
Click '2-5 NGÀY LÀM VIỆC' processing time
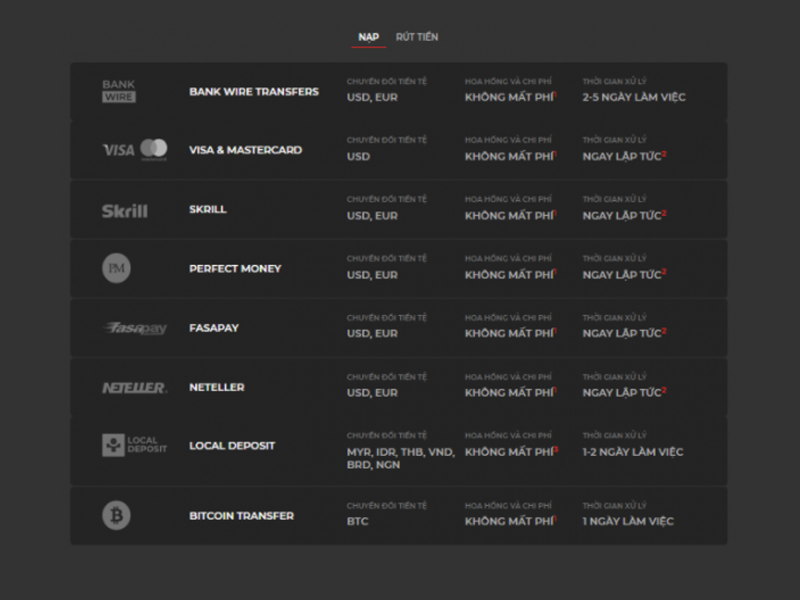634,97
